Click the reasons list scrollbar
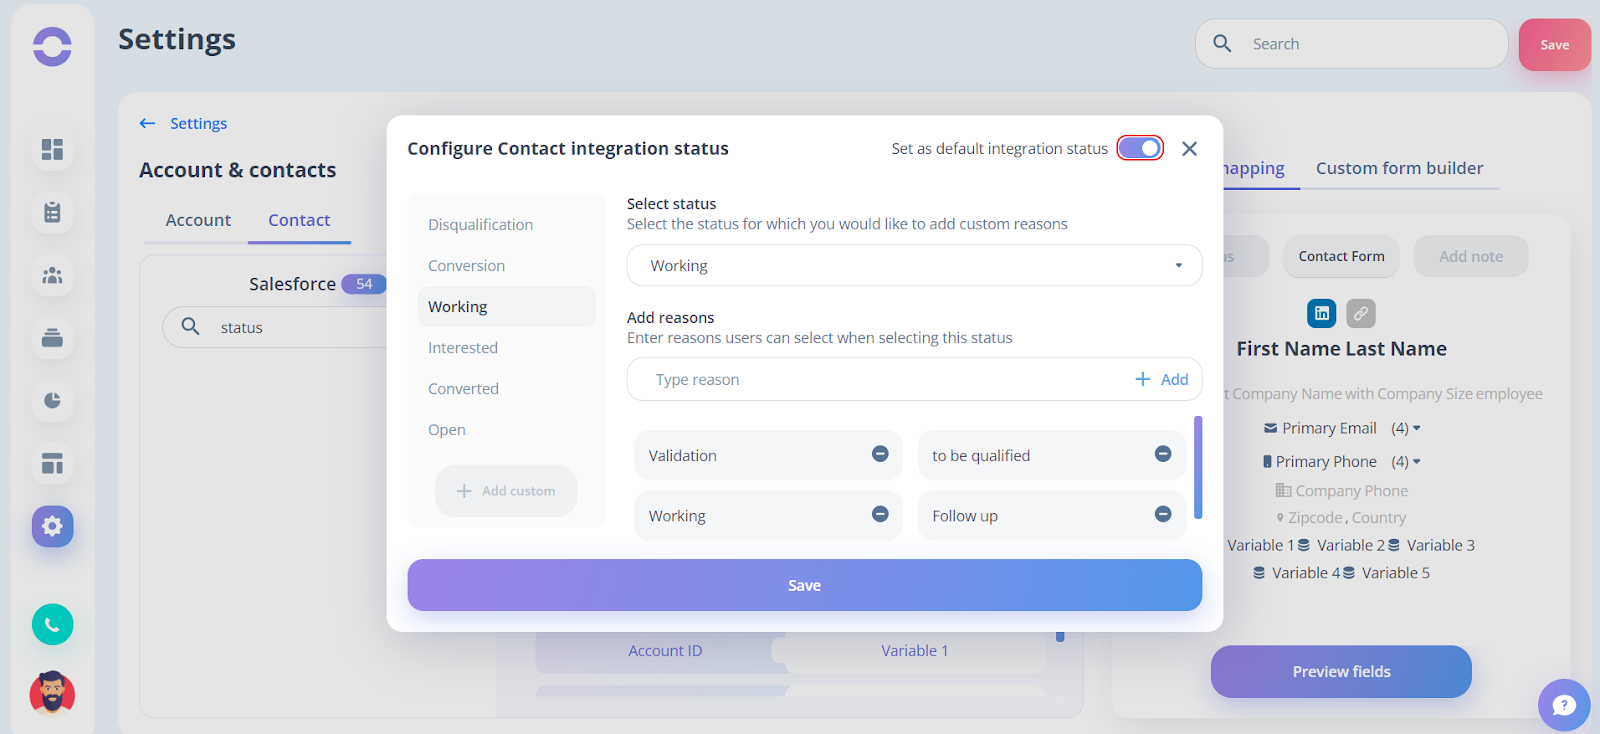1600x734 pixels. (x=1198, y=468)
